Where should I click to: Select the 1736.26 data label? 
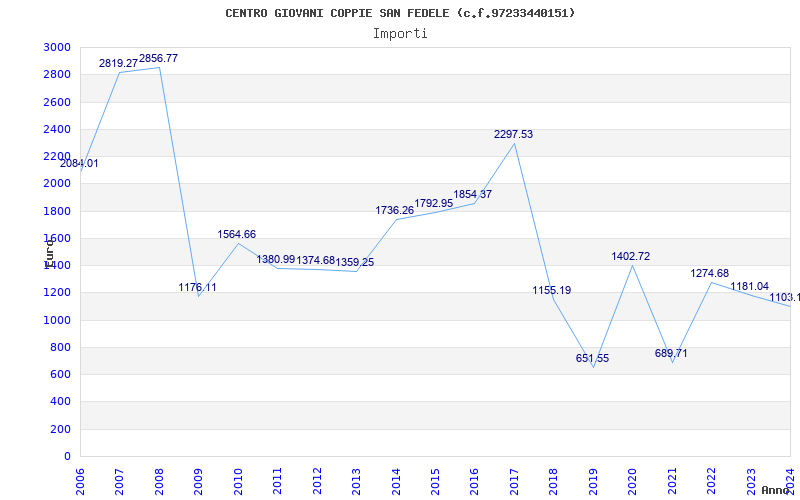coord(395,210)
